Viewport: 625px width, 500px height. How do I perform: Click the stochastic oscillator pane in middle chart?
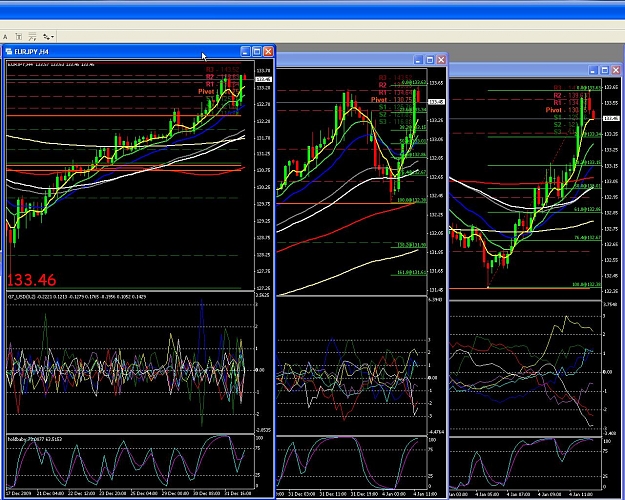point(352,463)
